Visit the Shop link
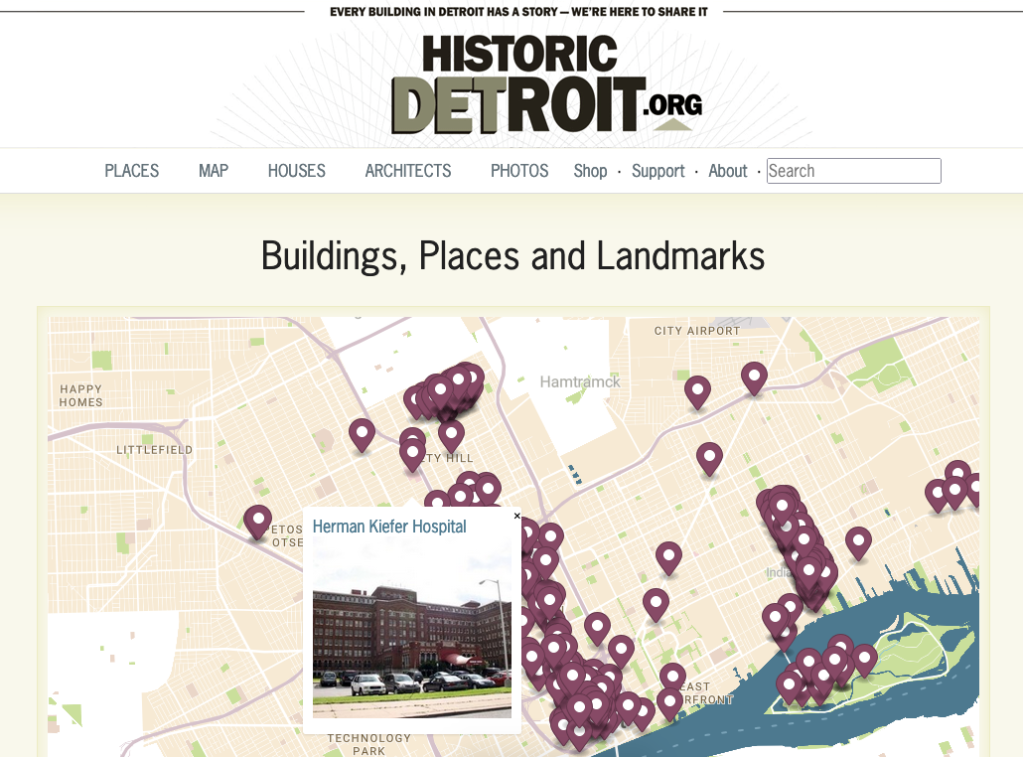The width and height of the screenshot is (1023, 757). [590, 171]
